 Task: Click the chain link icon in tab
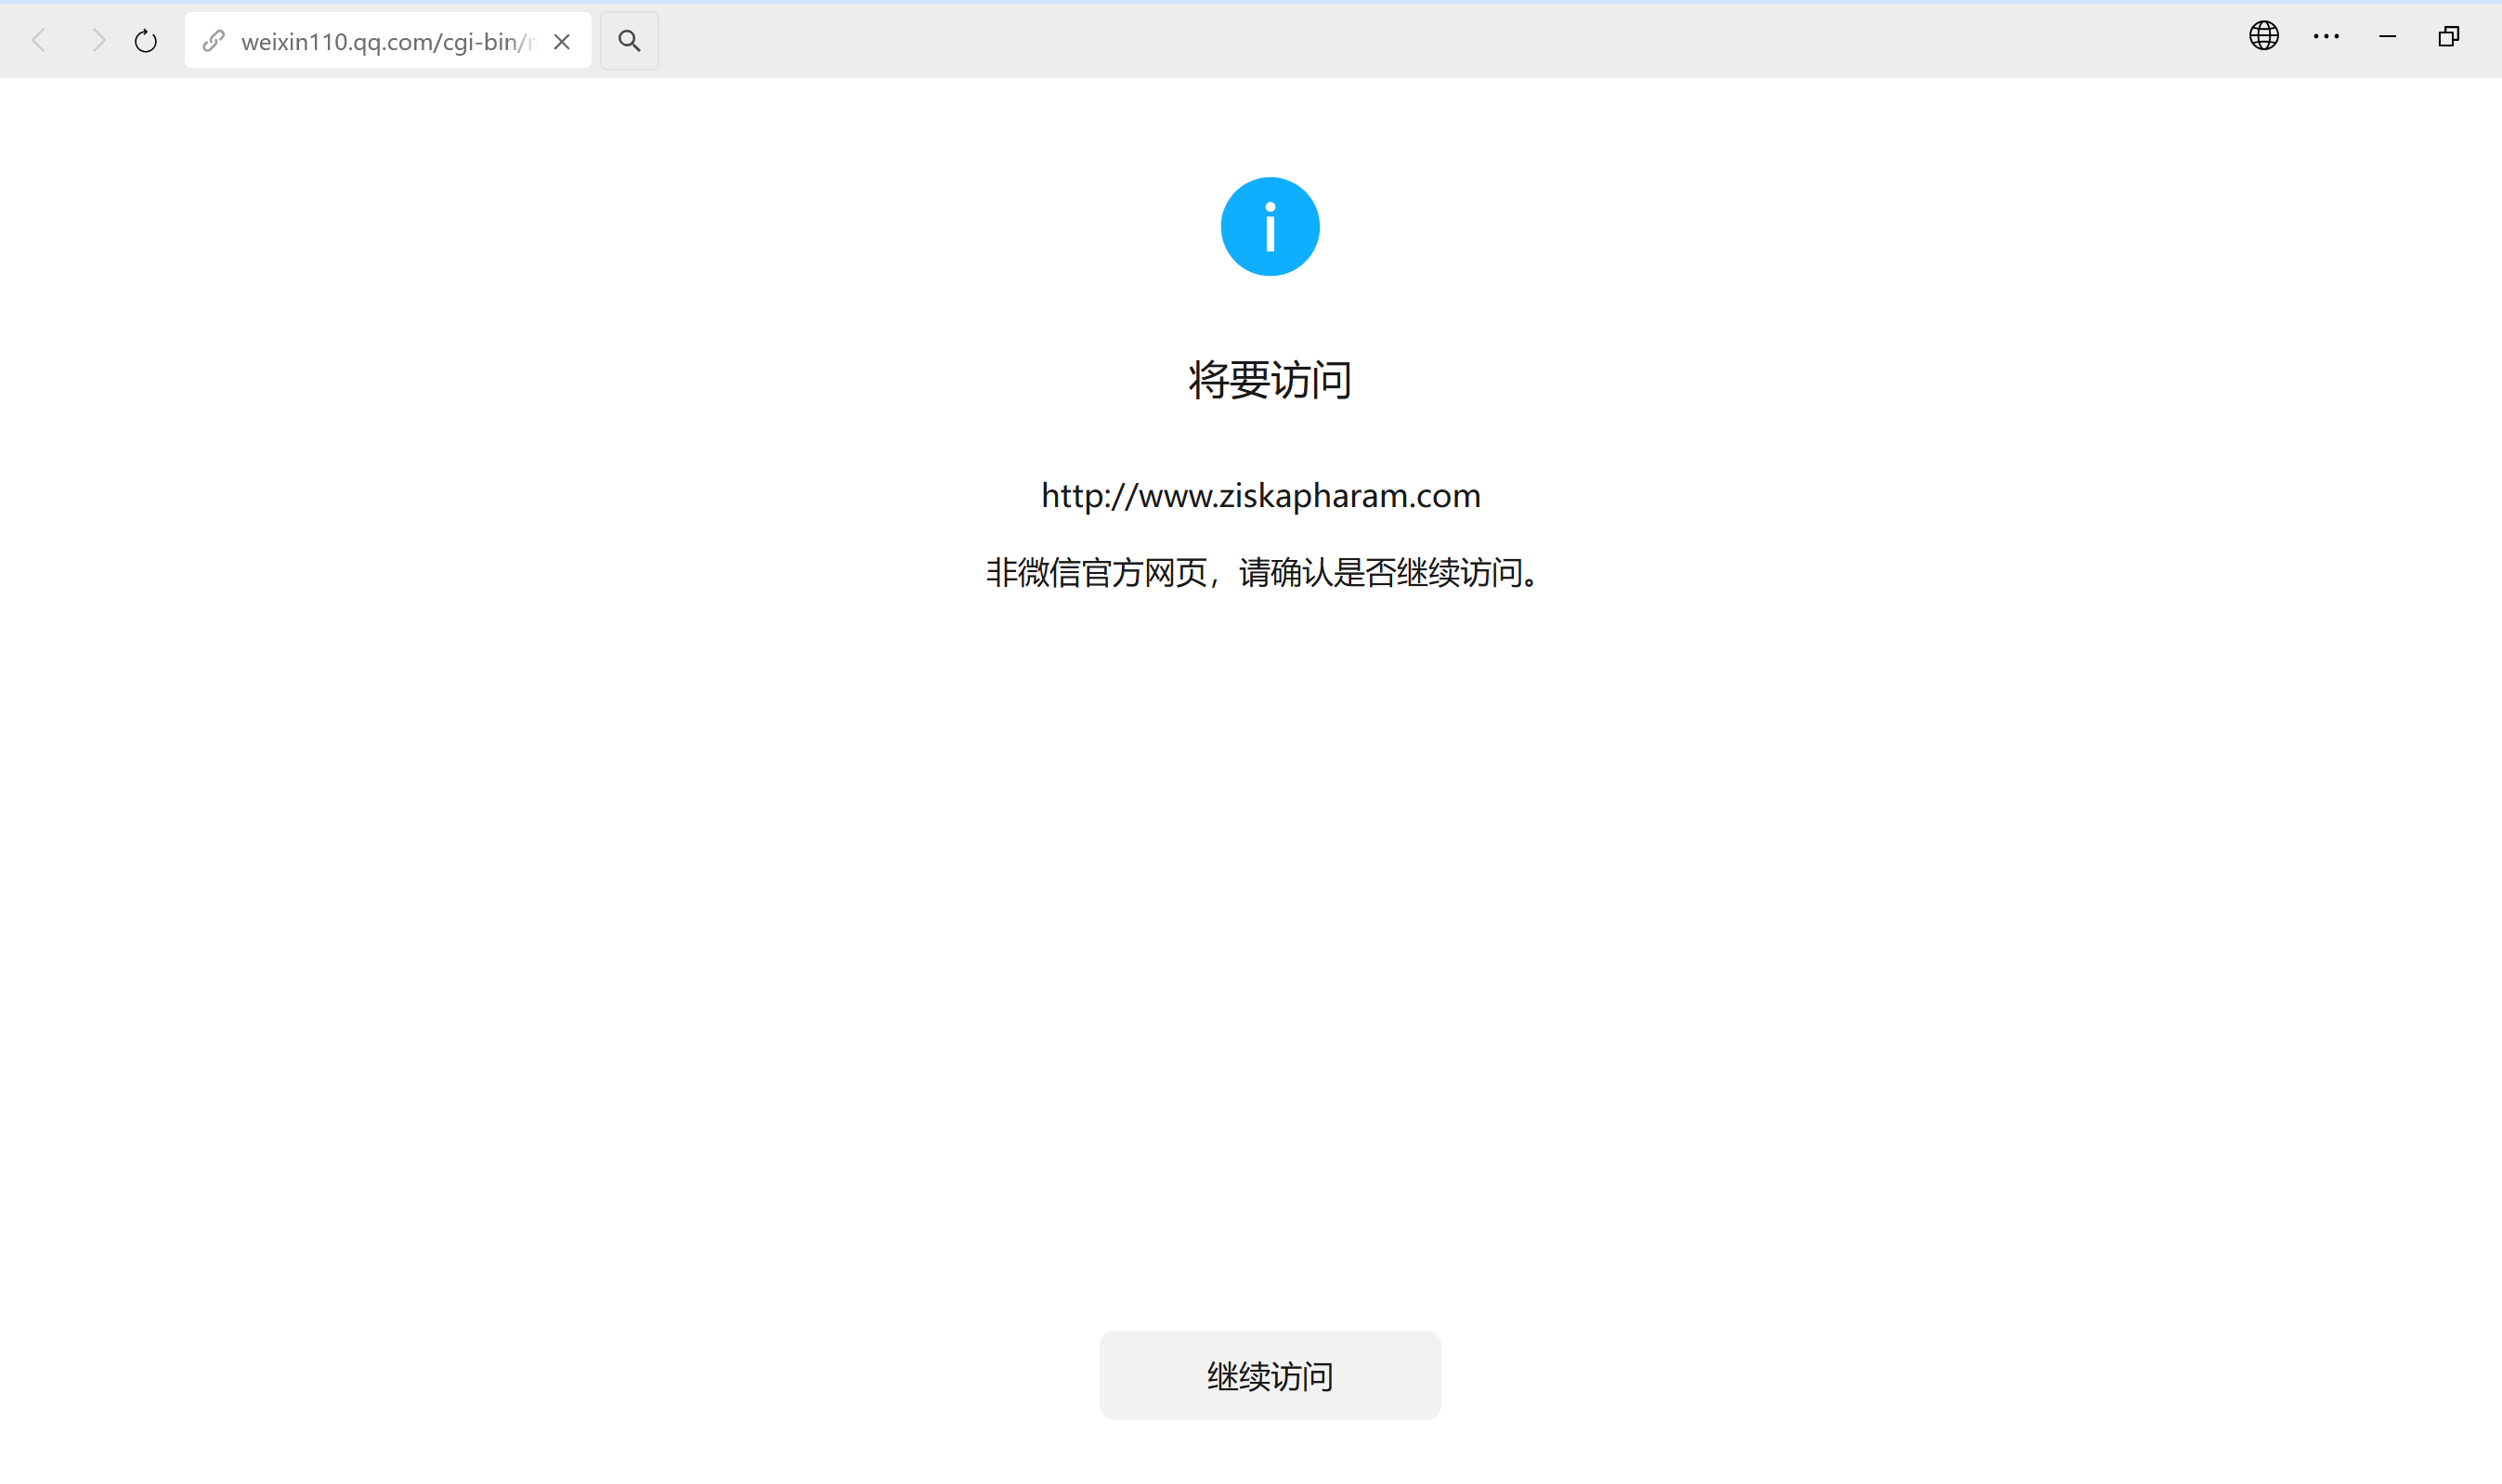tap(213, 41)
